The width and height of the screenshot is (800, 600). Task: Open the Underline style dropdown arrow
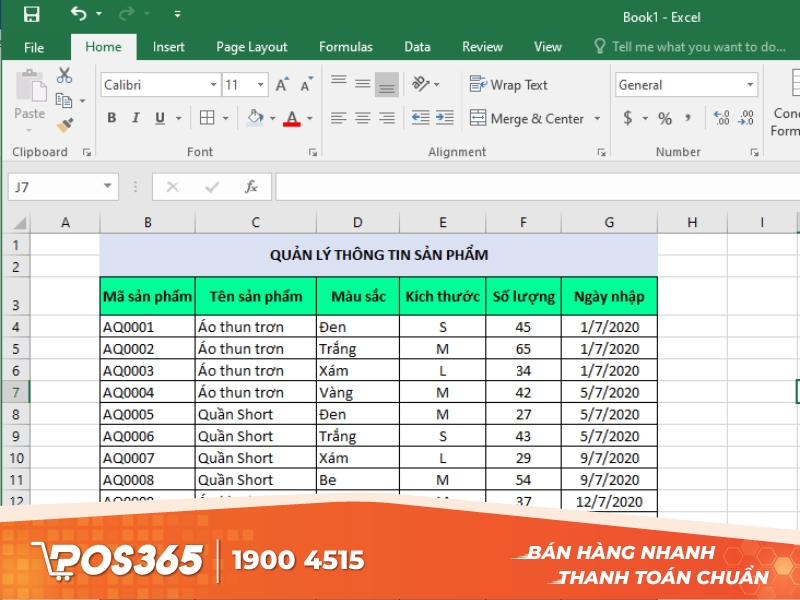tap(179, 119)
